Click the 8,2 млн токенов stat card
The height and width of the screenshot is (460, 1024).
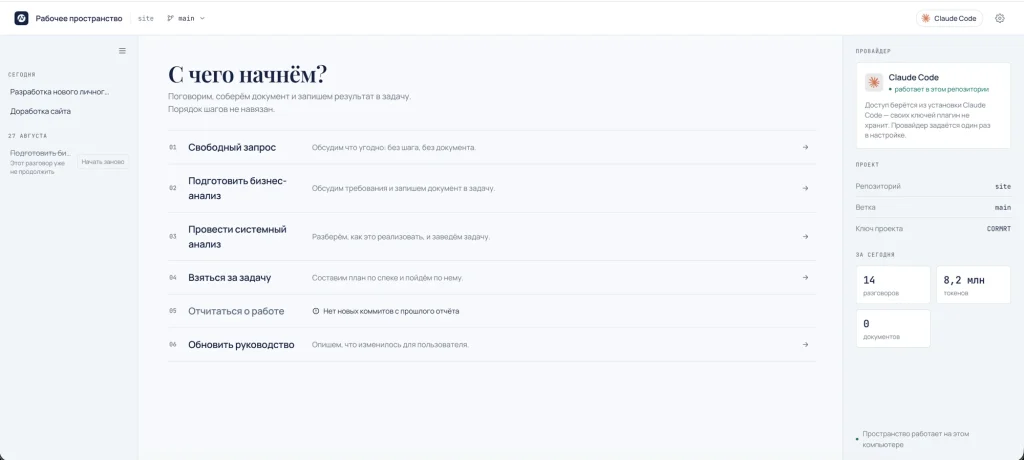[973, 285]
